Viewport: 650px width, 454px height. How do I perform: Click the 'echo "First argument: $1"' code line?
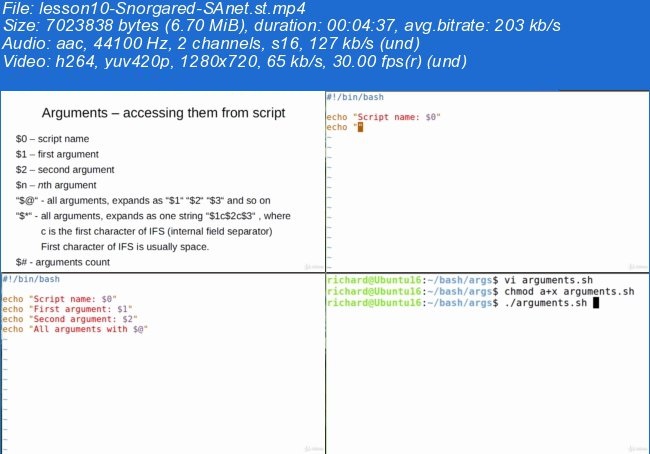coord(67,309)
